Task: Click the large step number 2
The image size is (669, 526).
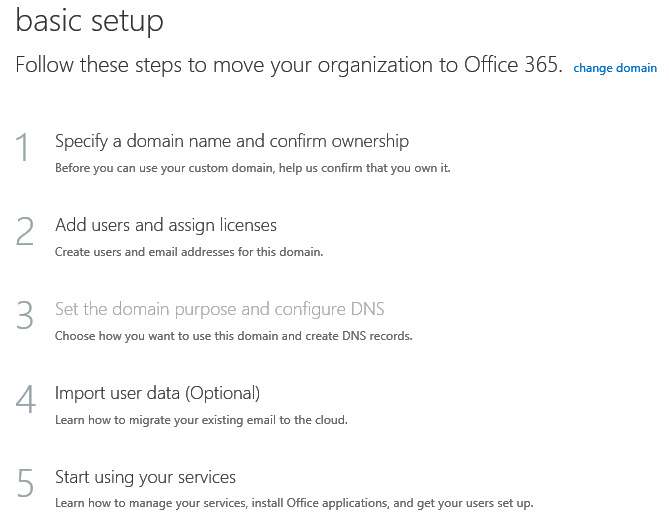Action: (x=25, y=233)
